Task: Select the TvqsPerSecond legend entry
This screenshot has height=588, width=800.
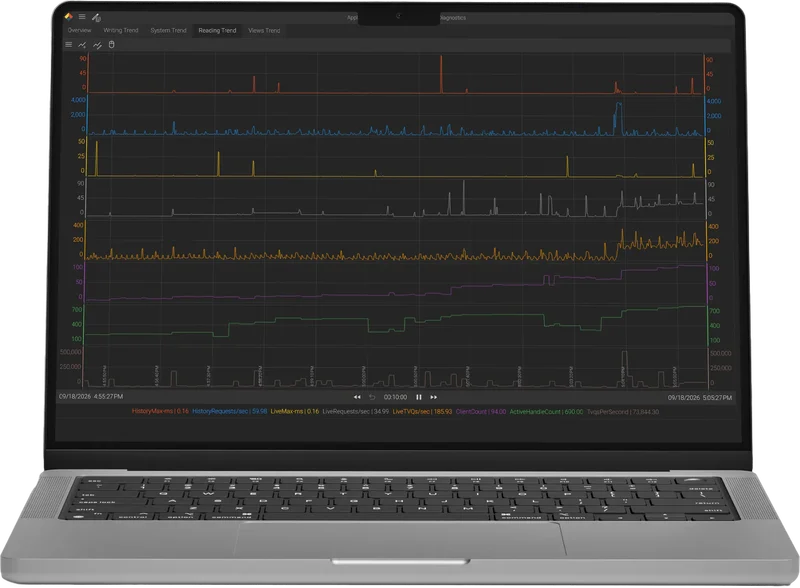Action: coord(622,411)
